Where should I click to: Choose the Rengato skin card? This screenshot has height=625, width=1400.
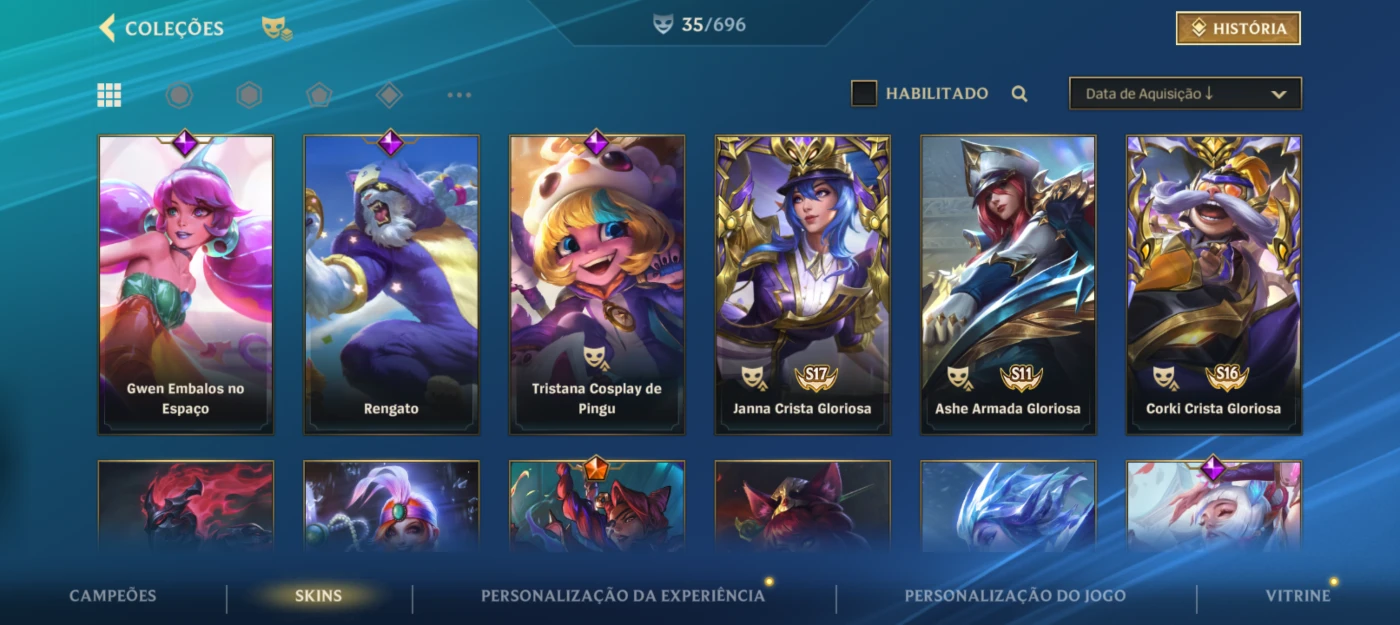tap(391, 285)
